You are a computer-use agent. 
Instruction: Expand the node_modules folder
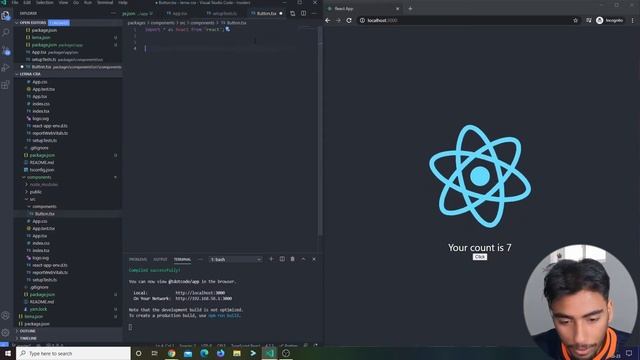pos(43,184)
